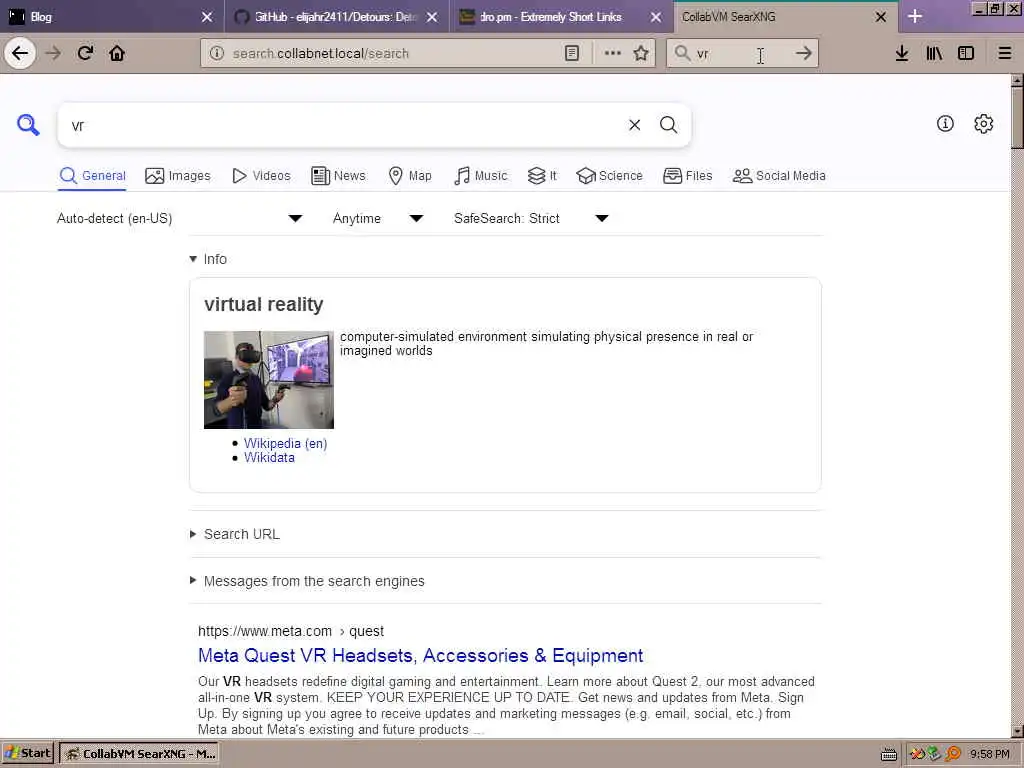Select the Social Media category
This screenshot has height=768, width=1024.
pos(779,176)
